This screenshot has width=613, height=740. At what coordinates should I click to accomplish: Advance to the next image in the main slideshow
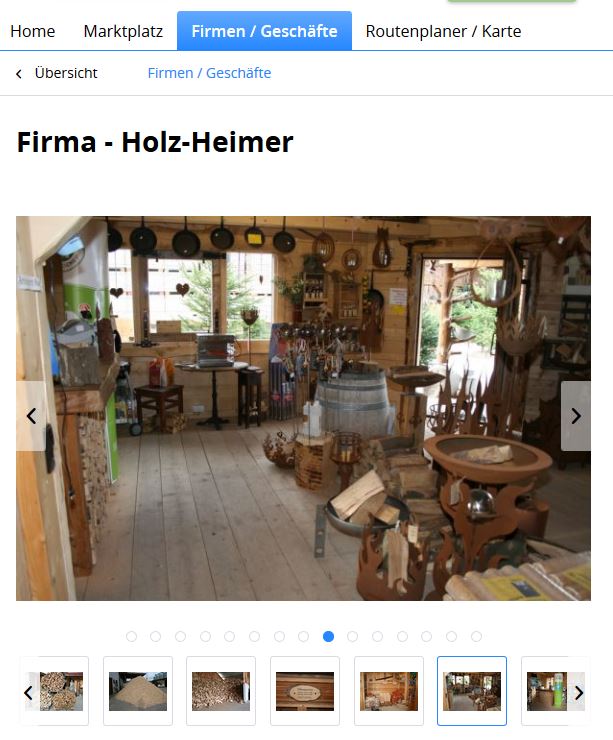(576, 416)
